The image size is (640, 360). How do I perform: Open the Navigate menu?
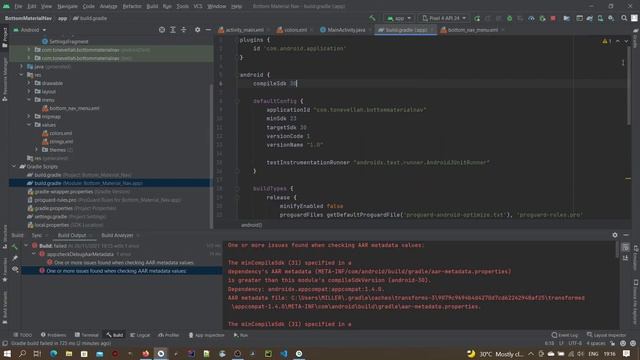pyautogui.click(x=67, y=6)
